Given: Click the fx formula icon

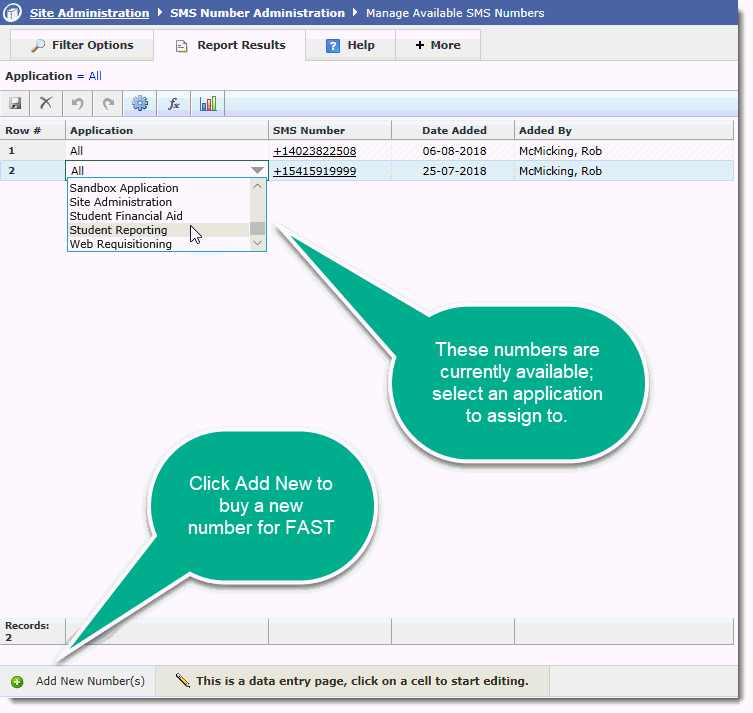Looking at the screenshot, I should pos(173,103).
